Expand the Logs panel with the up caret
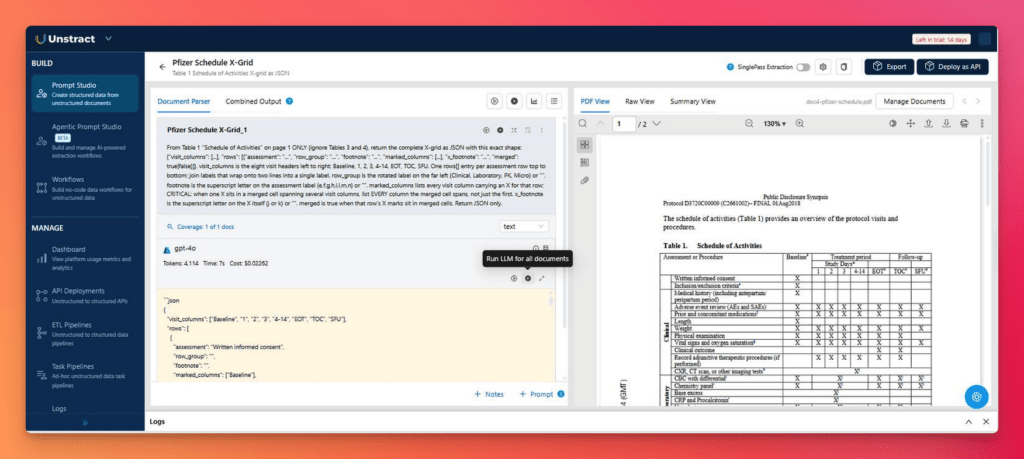 coord(968,422)
